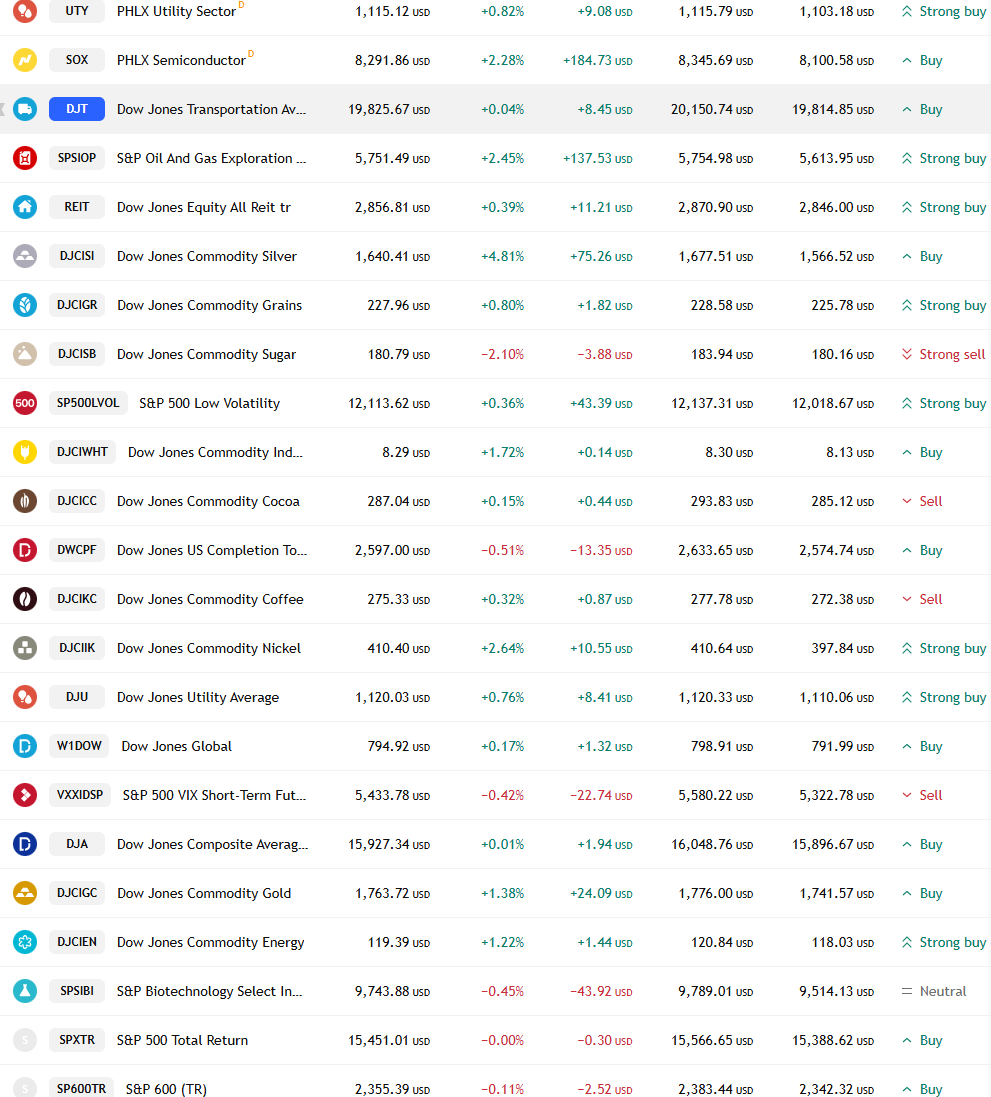
Task: Click Strong buy rating in SPSIOP row
Action: click(943, 158)
